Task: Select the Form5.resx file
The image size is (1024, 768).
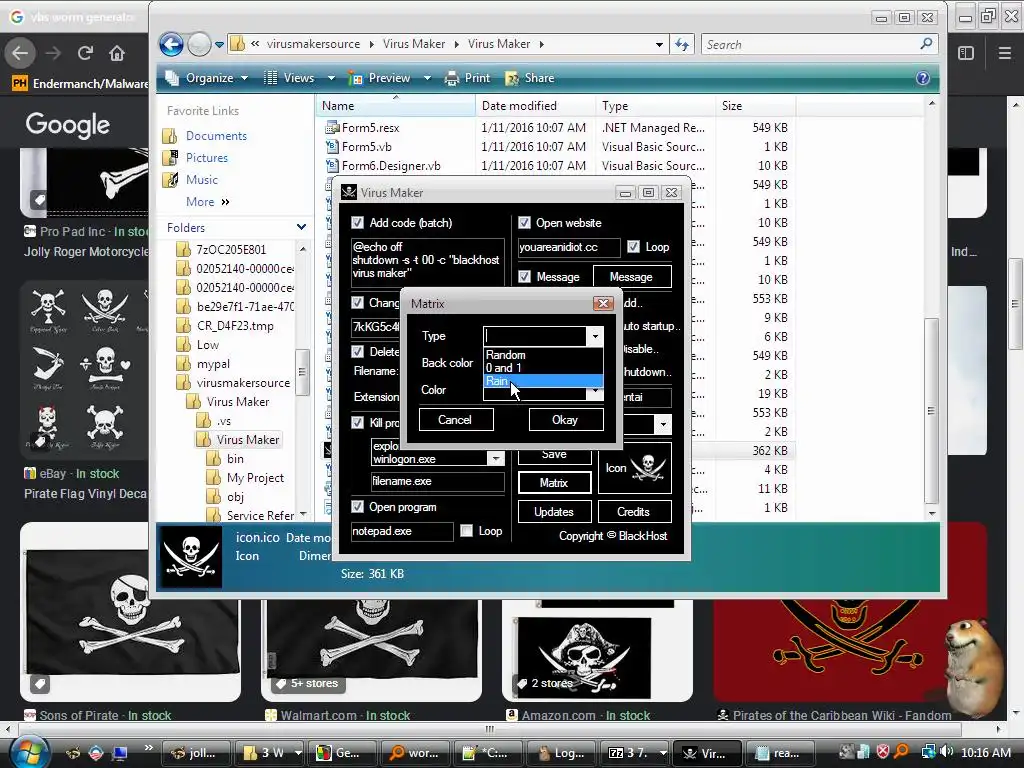Action: tap(370, 128)
